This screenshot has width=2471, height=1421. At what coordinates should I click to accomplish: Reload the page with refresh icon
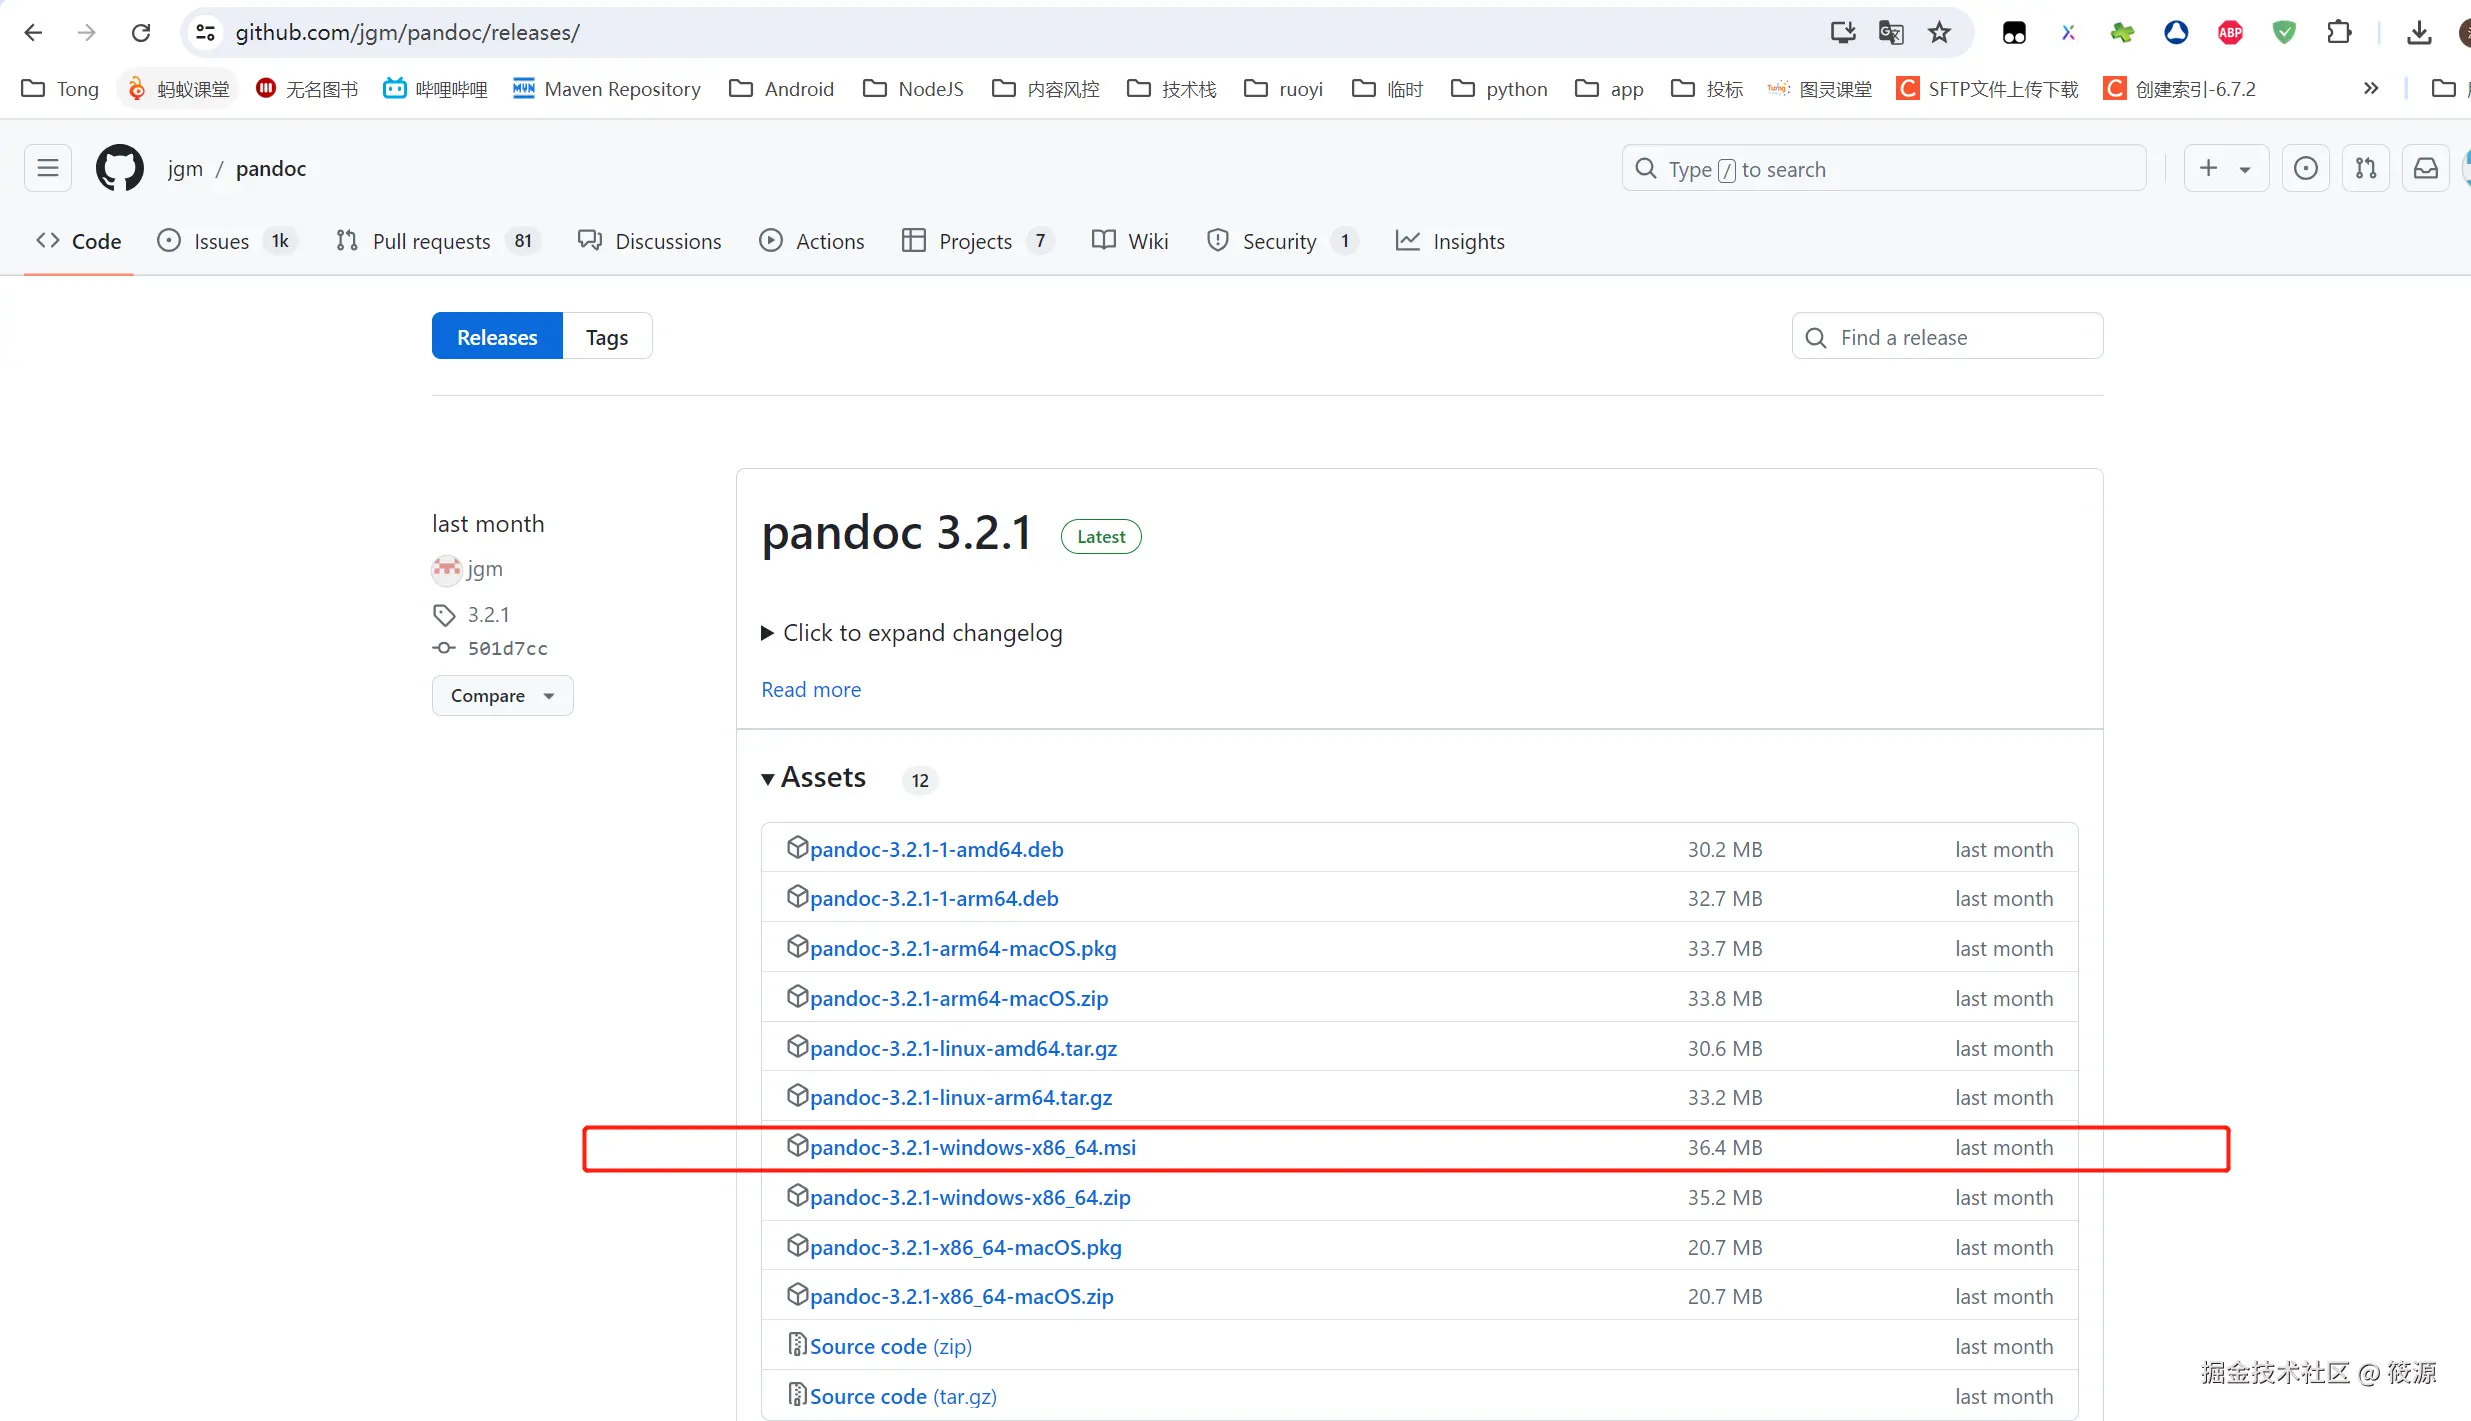(141, 33)
